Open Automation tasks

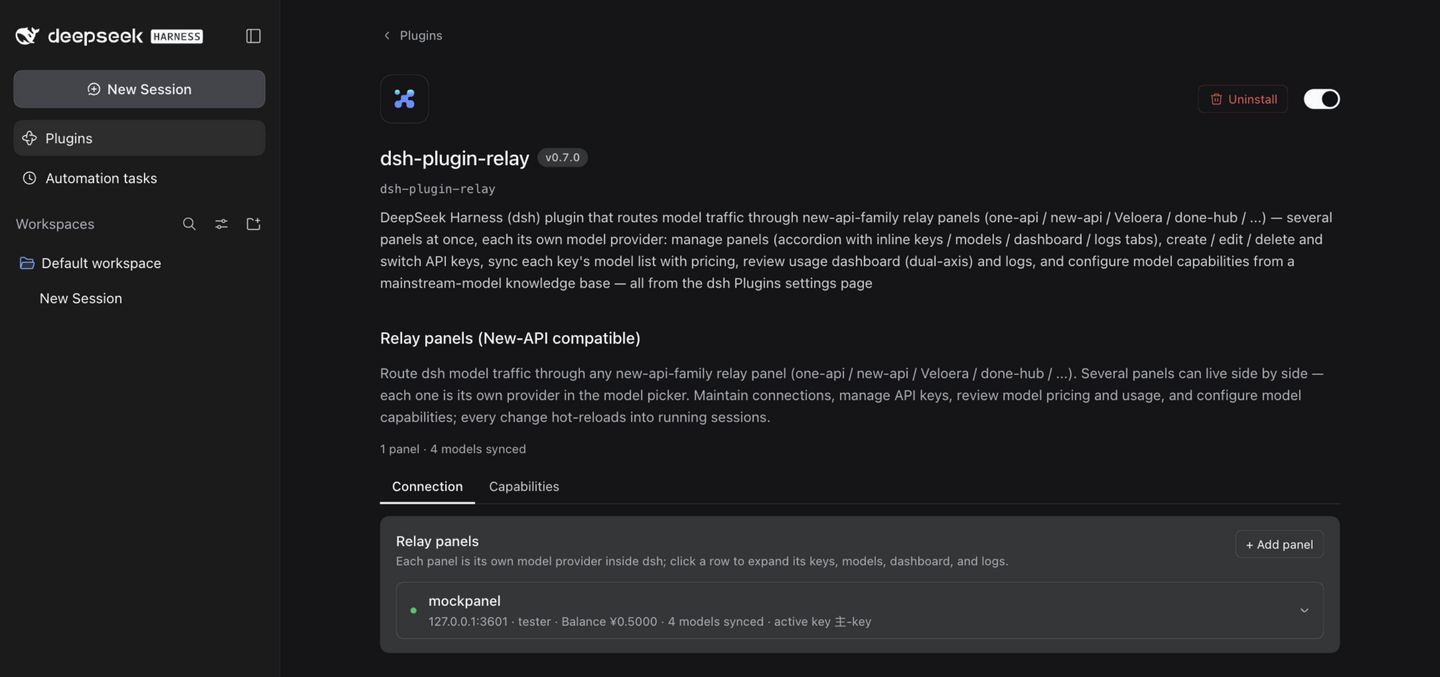pyautogui.click(x=139, y=178)
